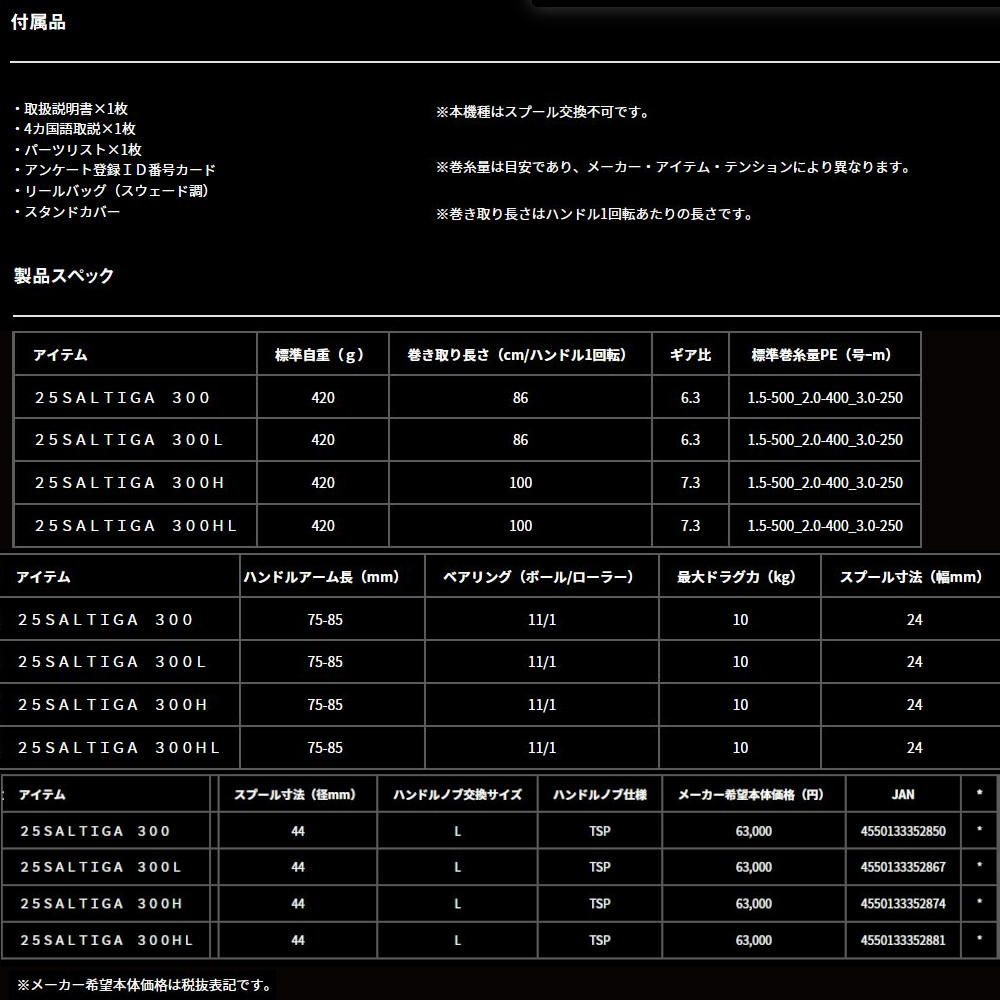Click the 付属品 section heading
Viewport: 1000px width, 1000px height.
[x=40, y=23]
